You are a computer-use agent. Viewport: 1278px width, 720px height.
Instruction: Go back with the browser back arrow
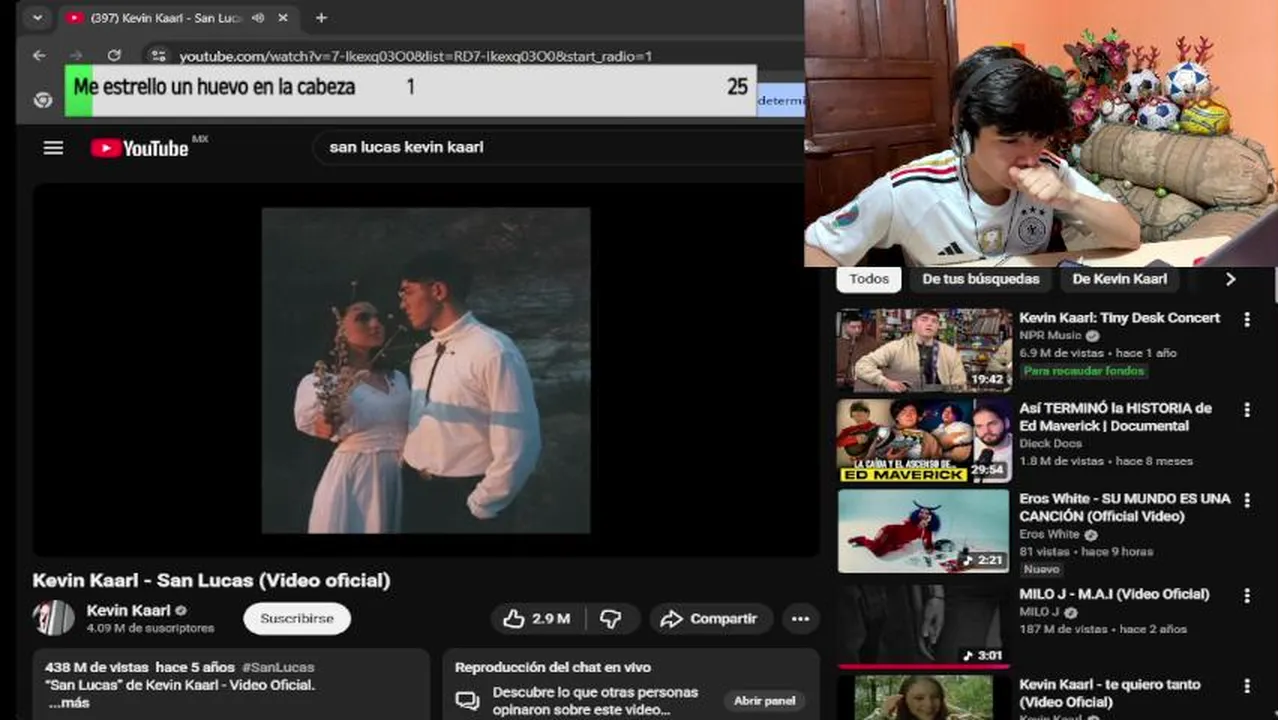click(x=39, y=56)
